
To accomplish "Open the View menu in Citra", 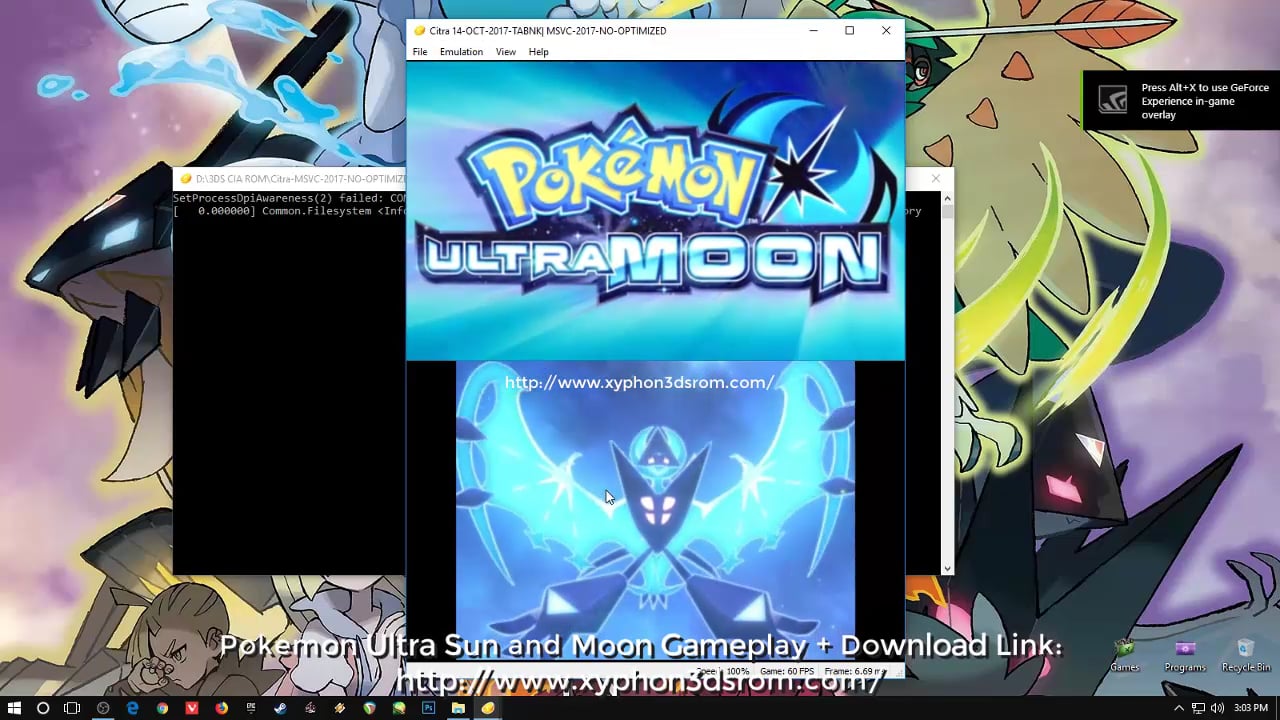I will pos(506,52).
